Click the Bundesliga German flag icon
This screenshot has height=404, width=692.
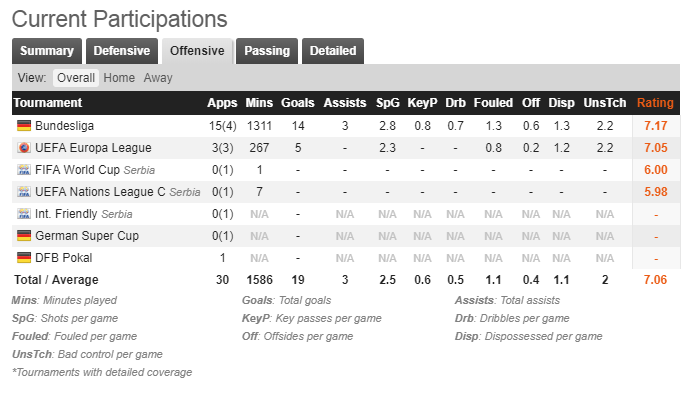tap(24, 126)
